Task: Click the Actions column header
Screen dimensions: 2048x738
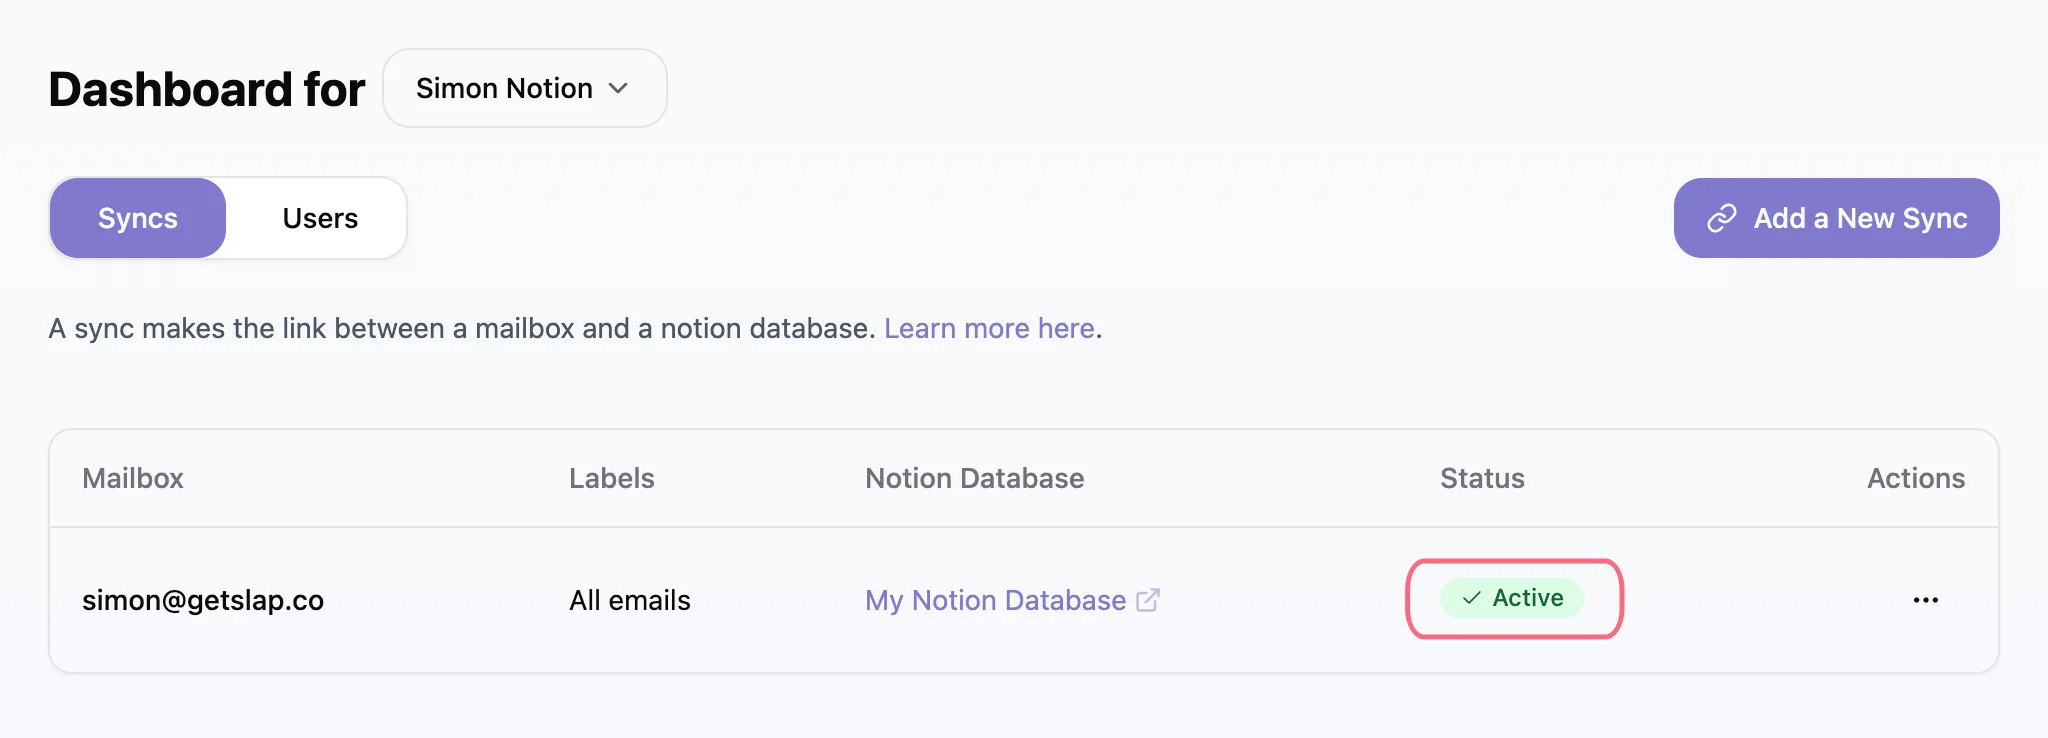Action: pyautogui.click(x=1915, y=478)
